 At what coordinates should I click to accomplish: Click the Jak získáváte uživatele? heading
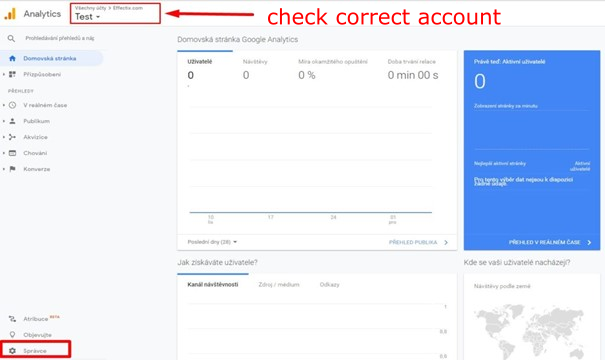tap(217, 262)
